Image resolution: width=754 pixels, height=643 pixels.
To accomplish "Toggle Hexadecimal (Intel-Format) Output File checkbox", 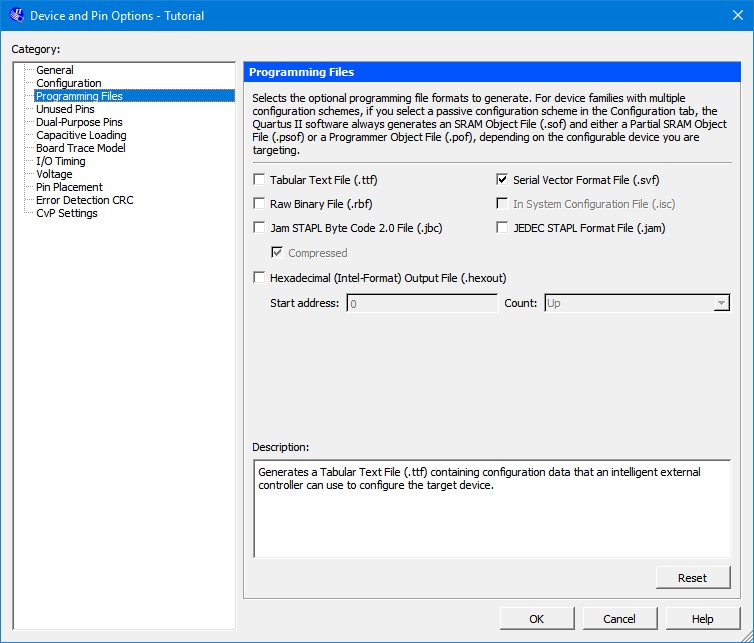I will pos(260,278).
